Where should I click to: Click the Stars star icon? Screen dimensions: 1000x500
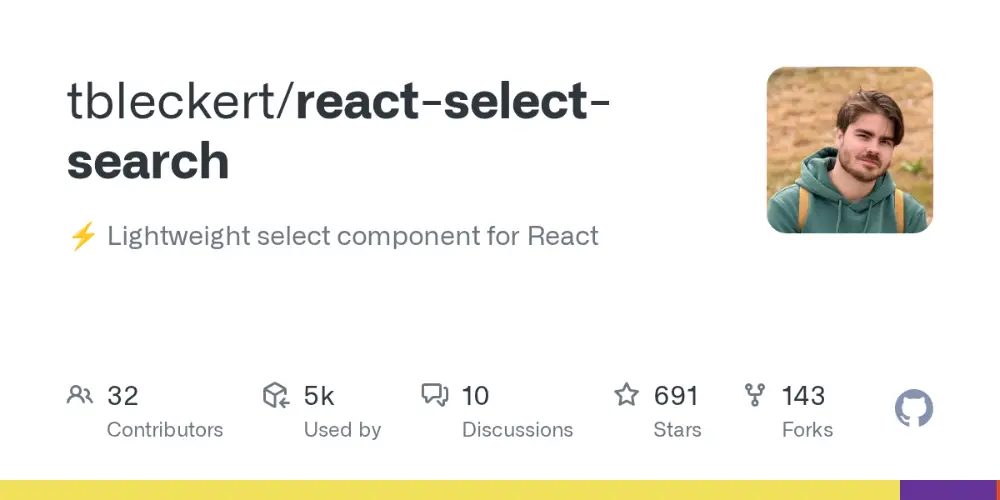[626, 395]
